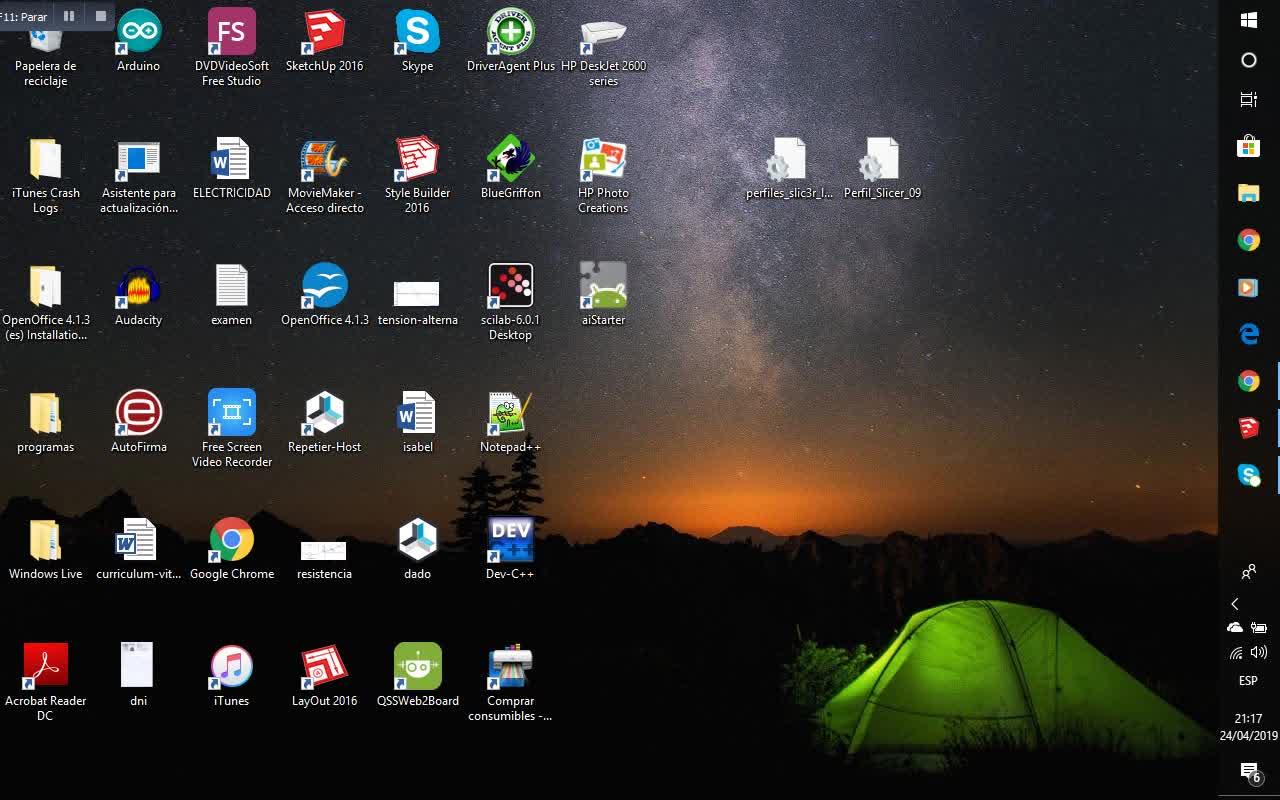Select the isabel Word document
Viewport: 1280px width, 800px height.
click(x=417, y=422)
